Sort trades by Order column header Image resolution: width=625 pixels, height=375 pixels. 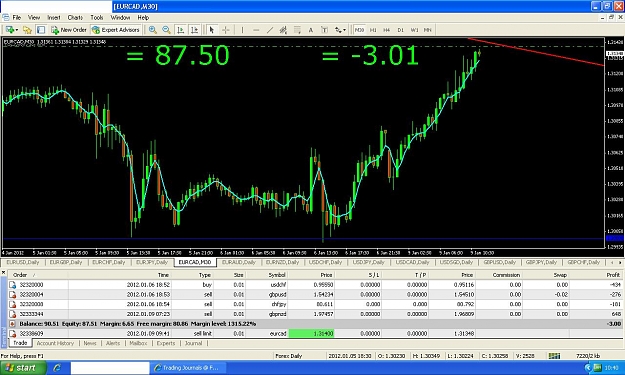(x=20, y=275)
